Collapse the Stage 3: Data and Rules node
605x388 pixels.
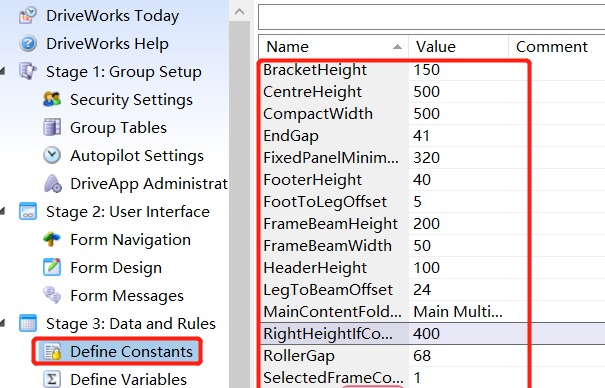3,323
